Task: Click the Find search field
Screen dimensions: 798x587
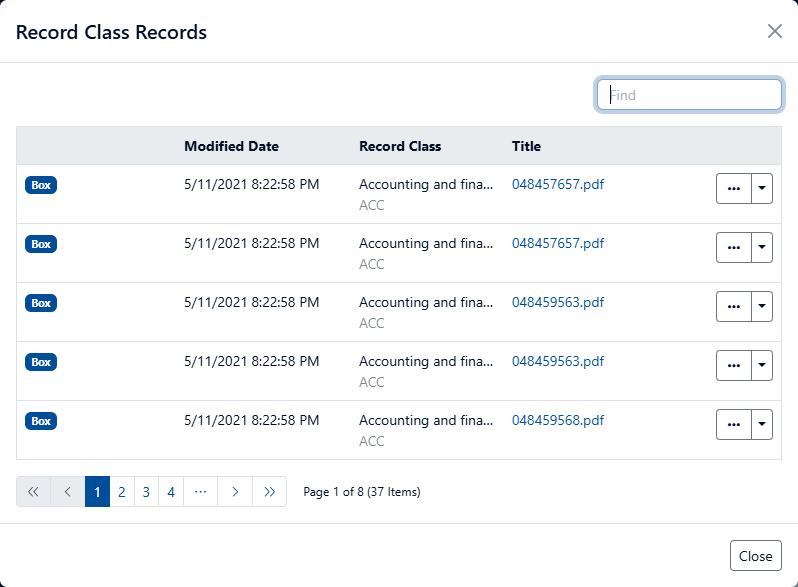Action: click(689, 95)
